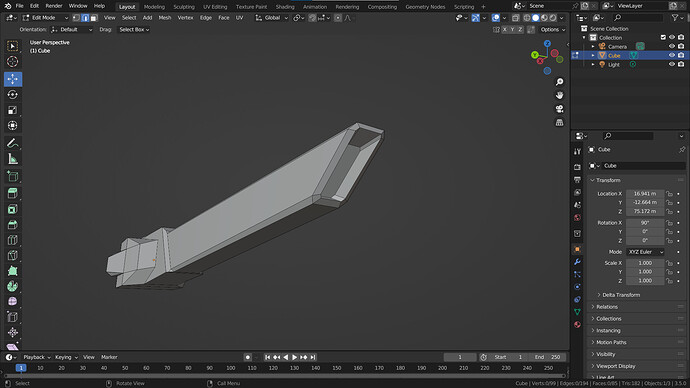Image resolution: width=690 pixels, height=388 pixels.
Task: Select the Rotate tool in toolbar
Action: tap(13, 95)
